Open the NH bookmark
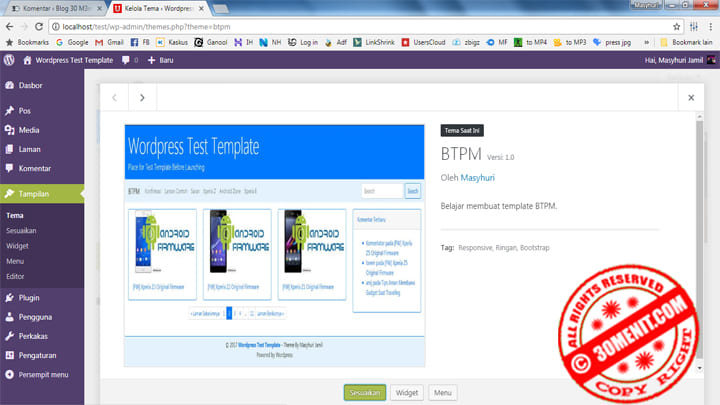 (x=270, y=42)
